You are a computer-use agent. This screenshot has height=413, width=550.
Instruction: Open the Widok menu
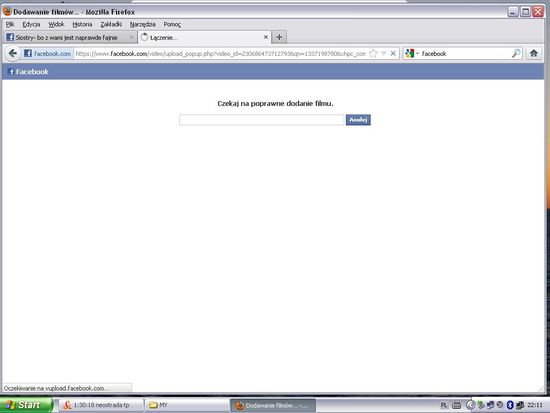(56, 24)
